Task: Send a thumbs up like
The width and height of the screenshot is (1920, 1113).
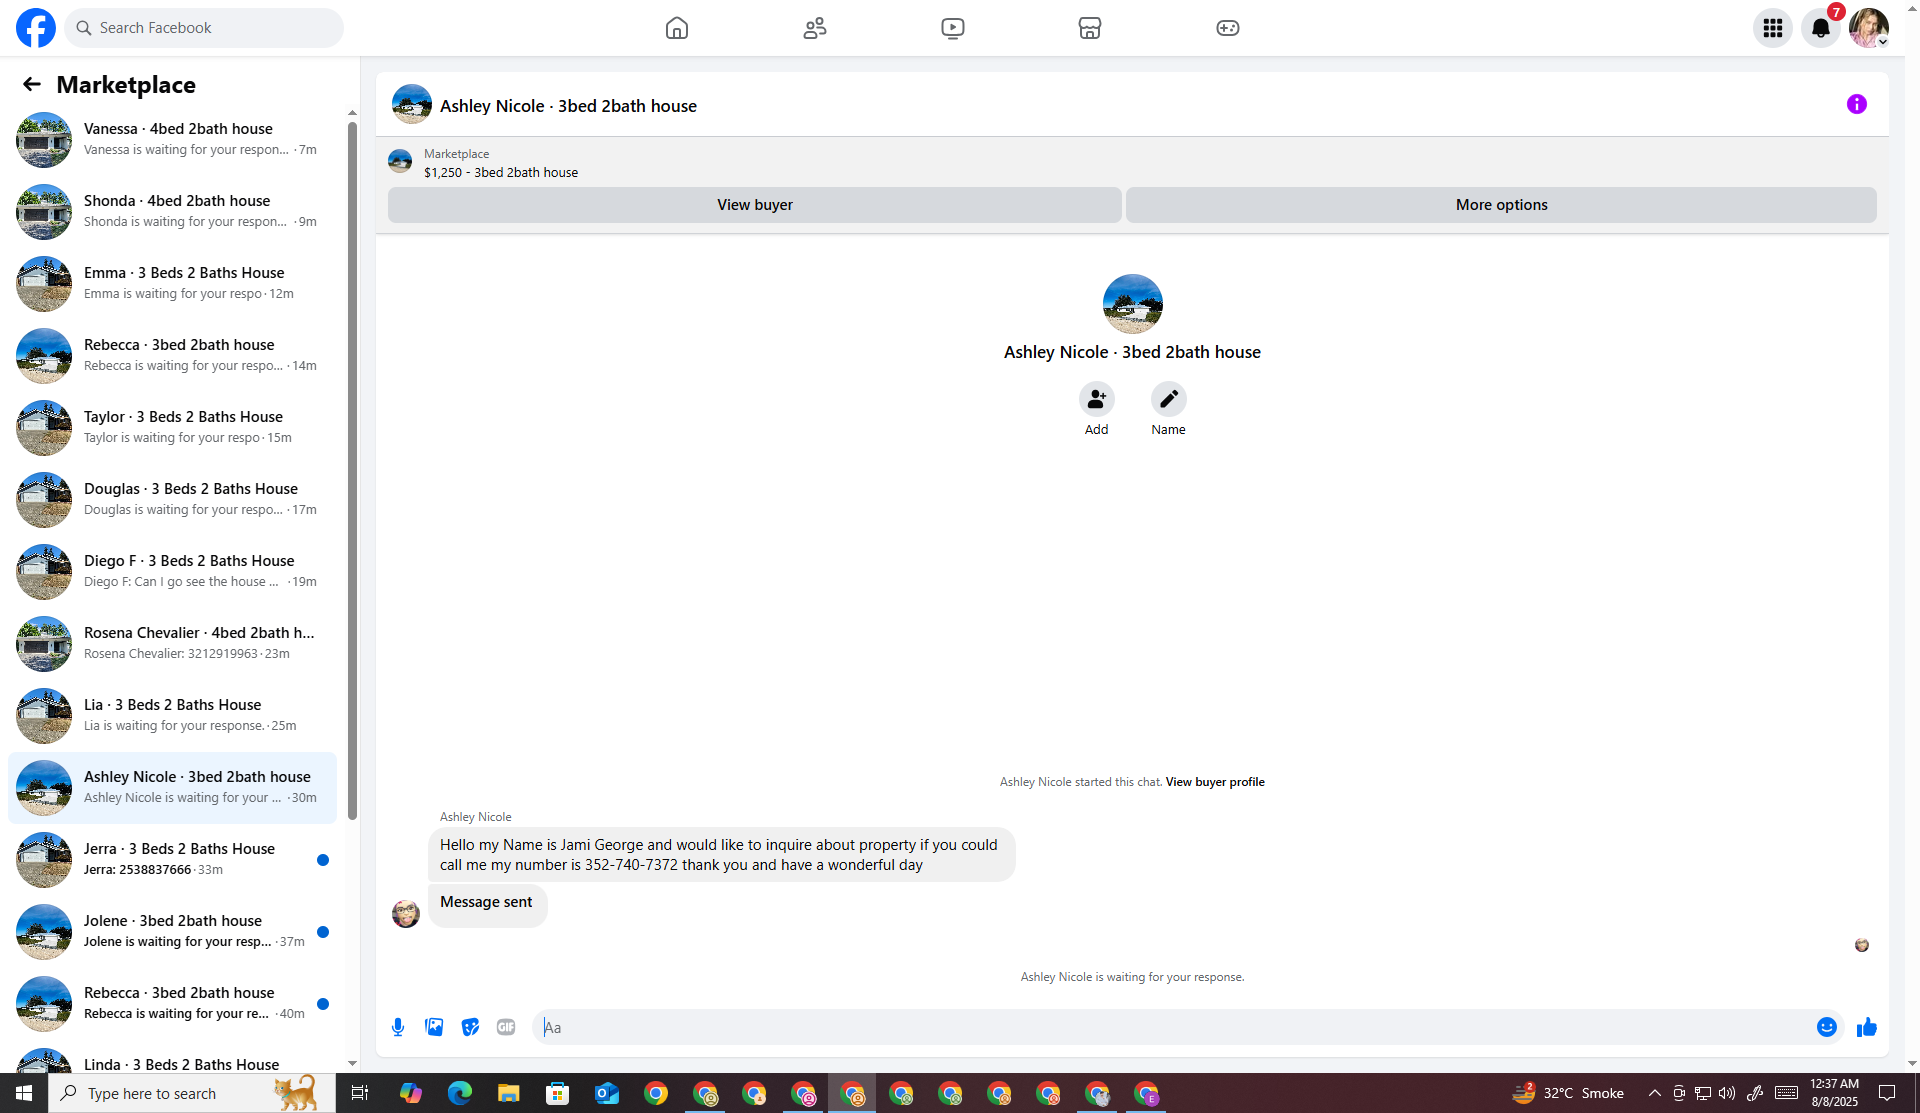Action: 1866,1027
